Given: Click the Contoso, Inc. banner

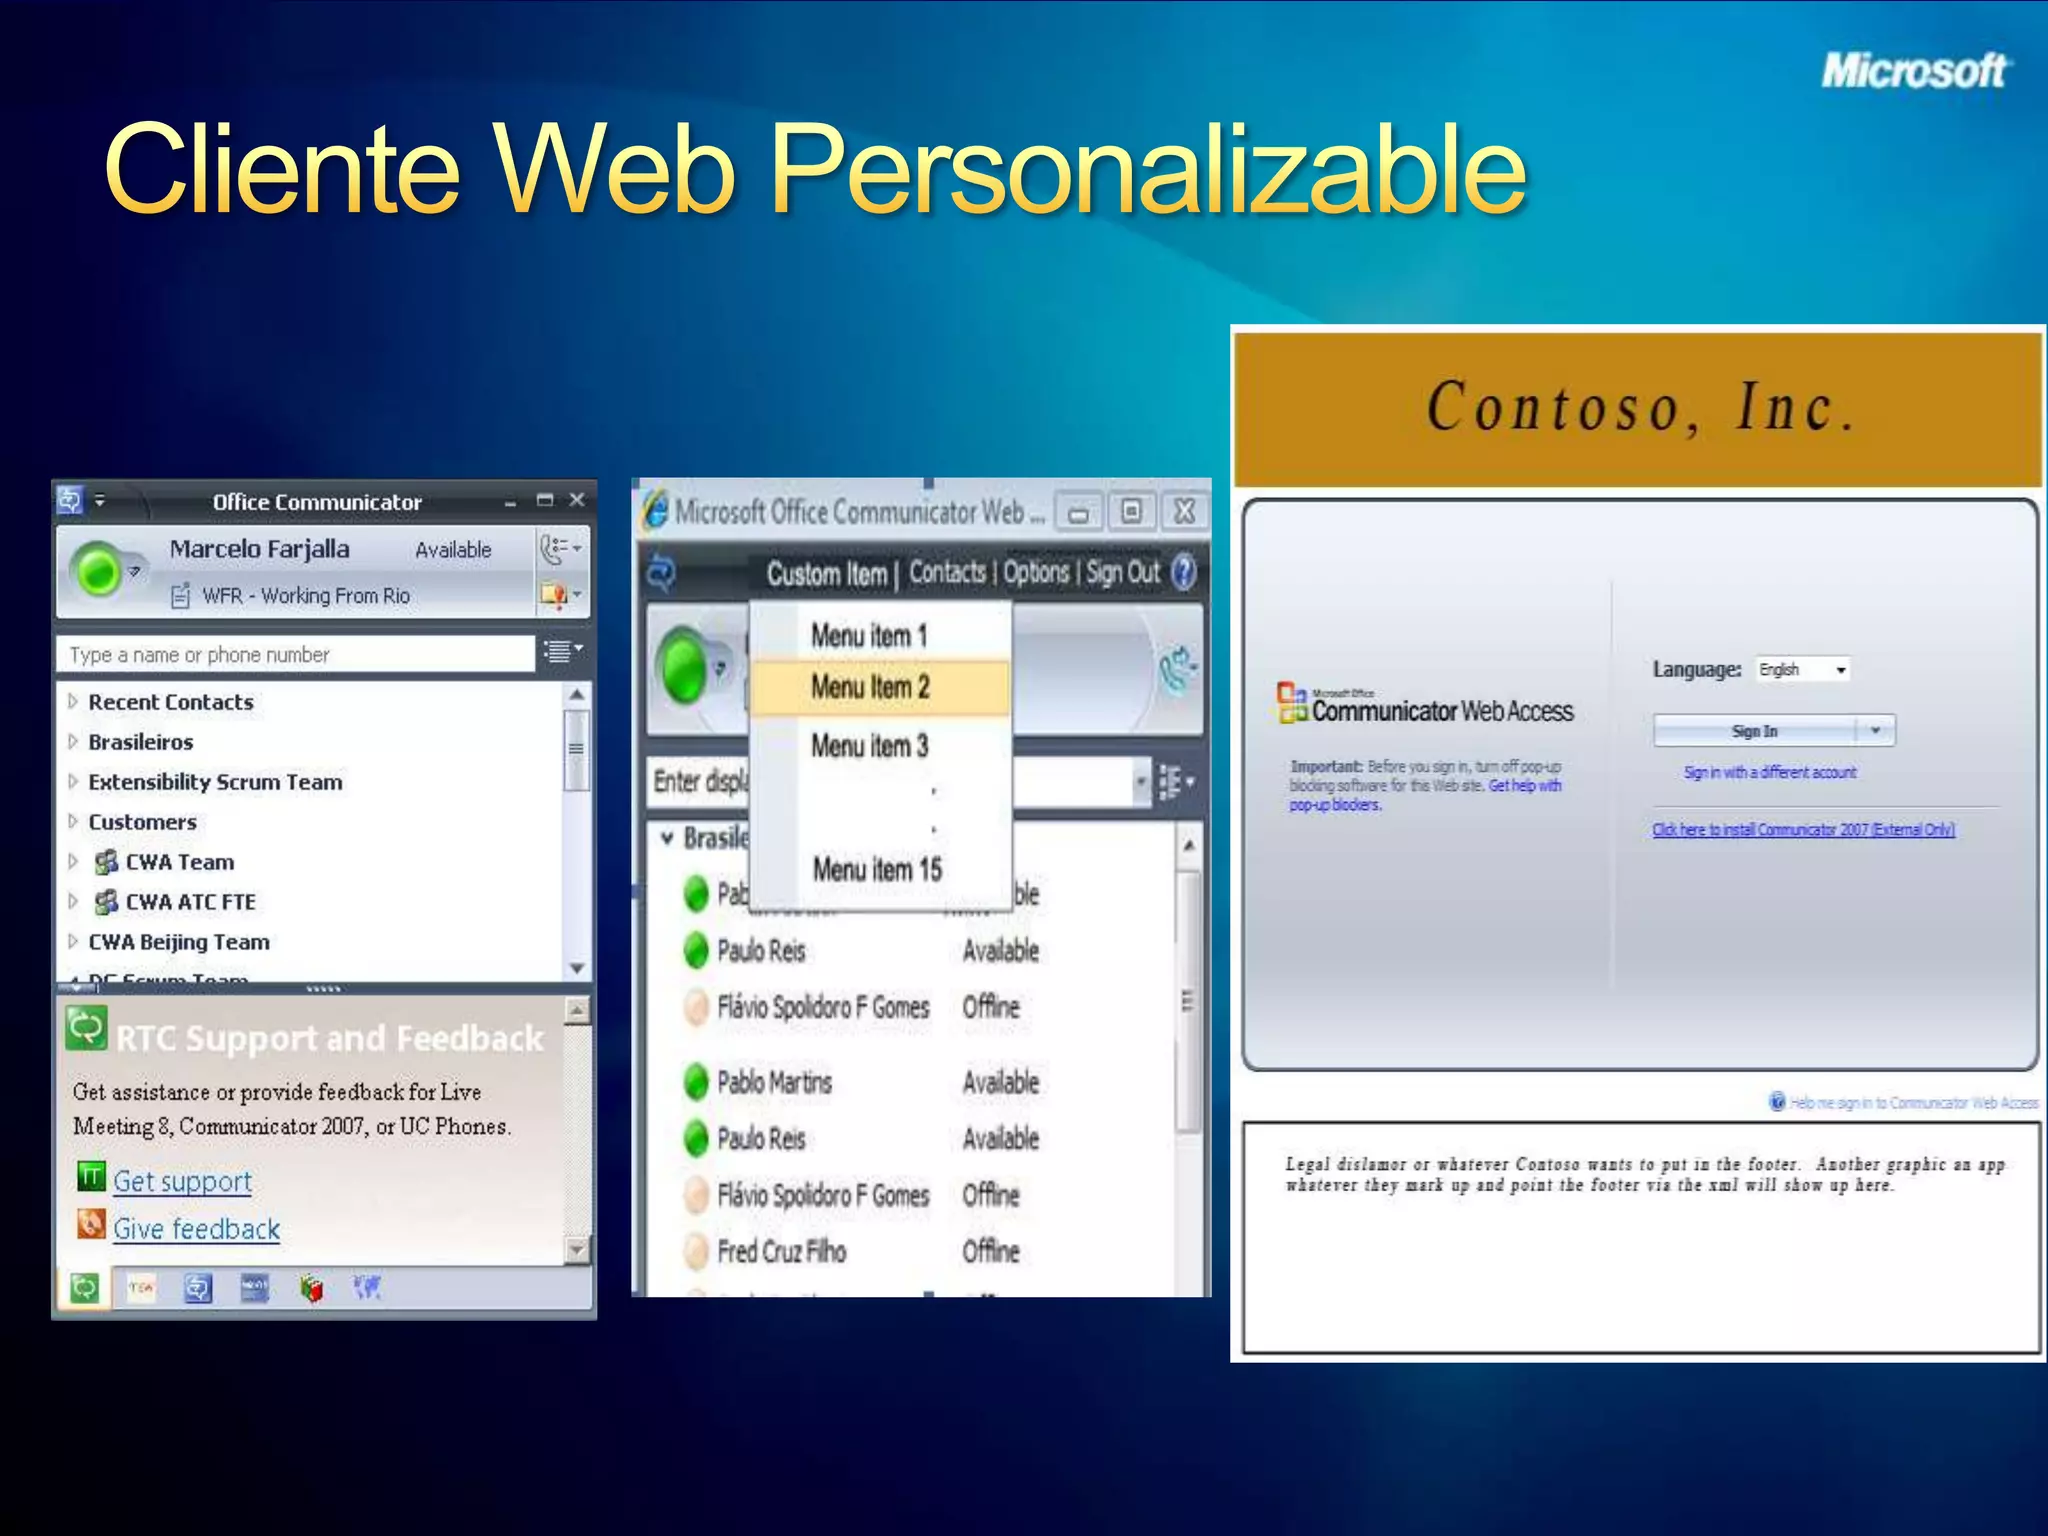Looking at the screenshot, I should [1638, 409].
